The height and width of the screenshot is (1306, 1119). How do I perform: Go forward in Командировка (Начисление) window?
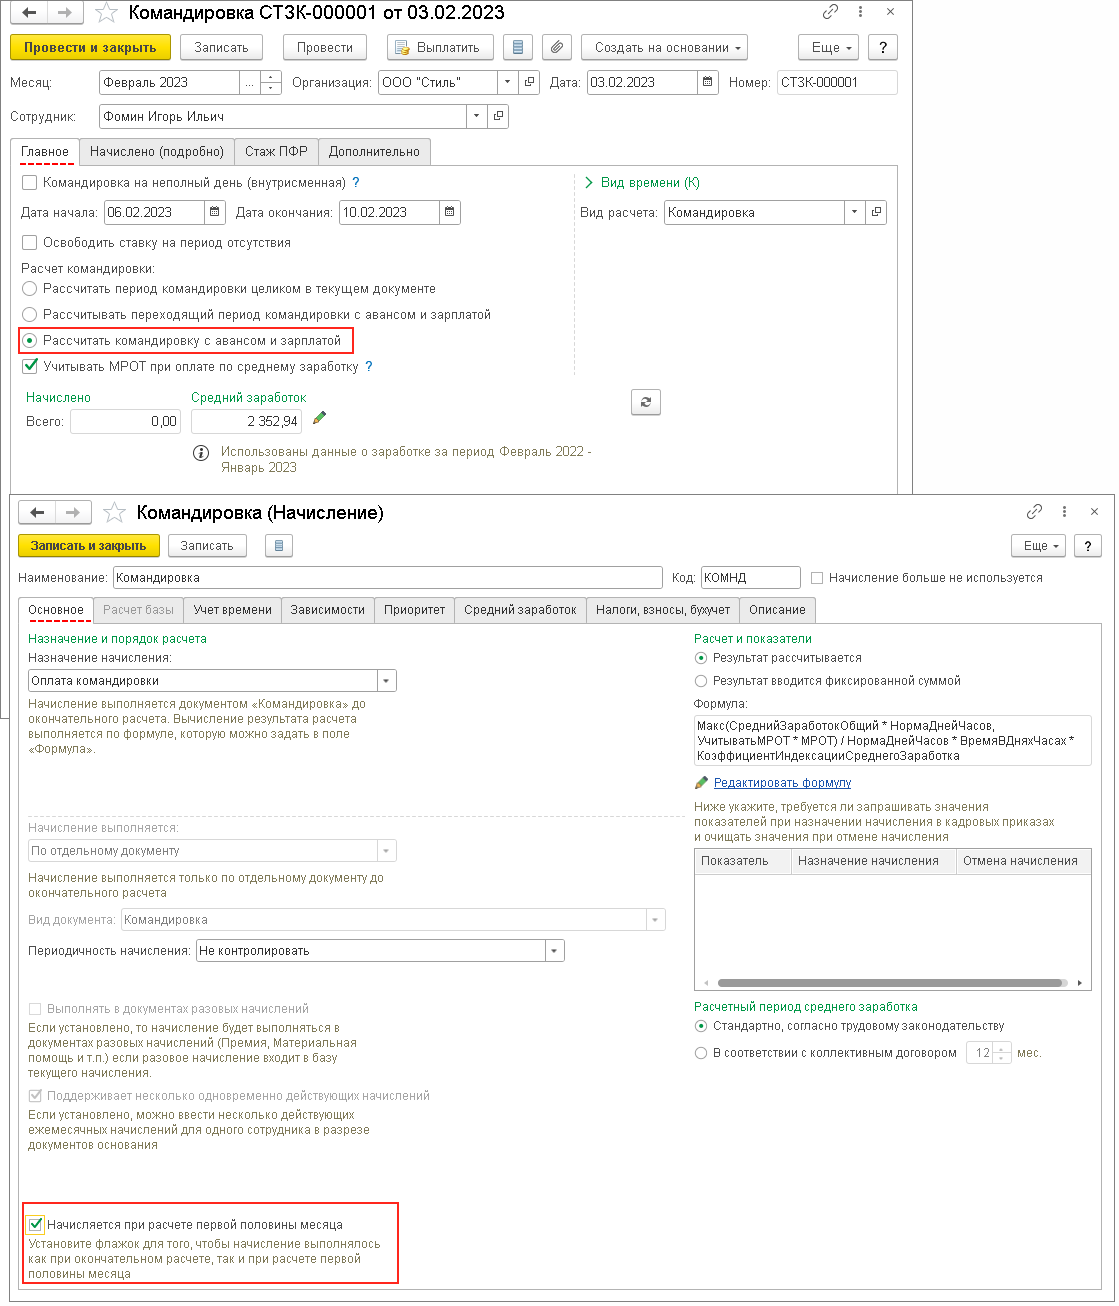[x=73, y=512]
